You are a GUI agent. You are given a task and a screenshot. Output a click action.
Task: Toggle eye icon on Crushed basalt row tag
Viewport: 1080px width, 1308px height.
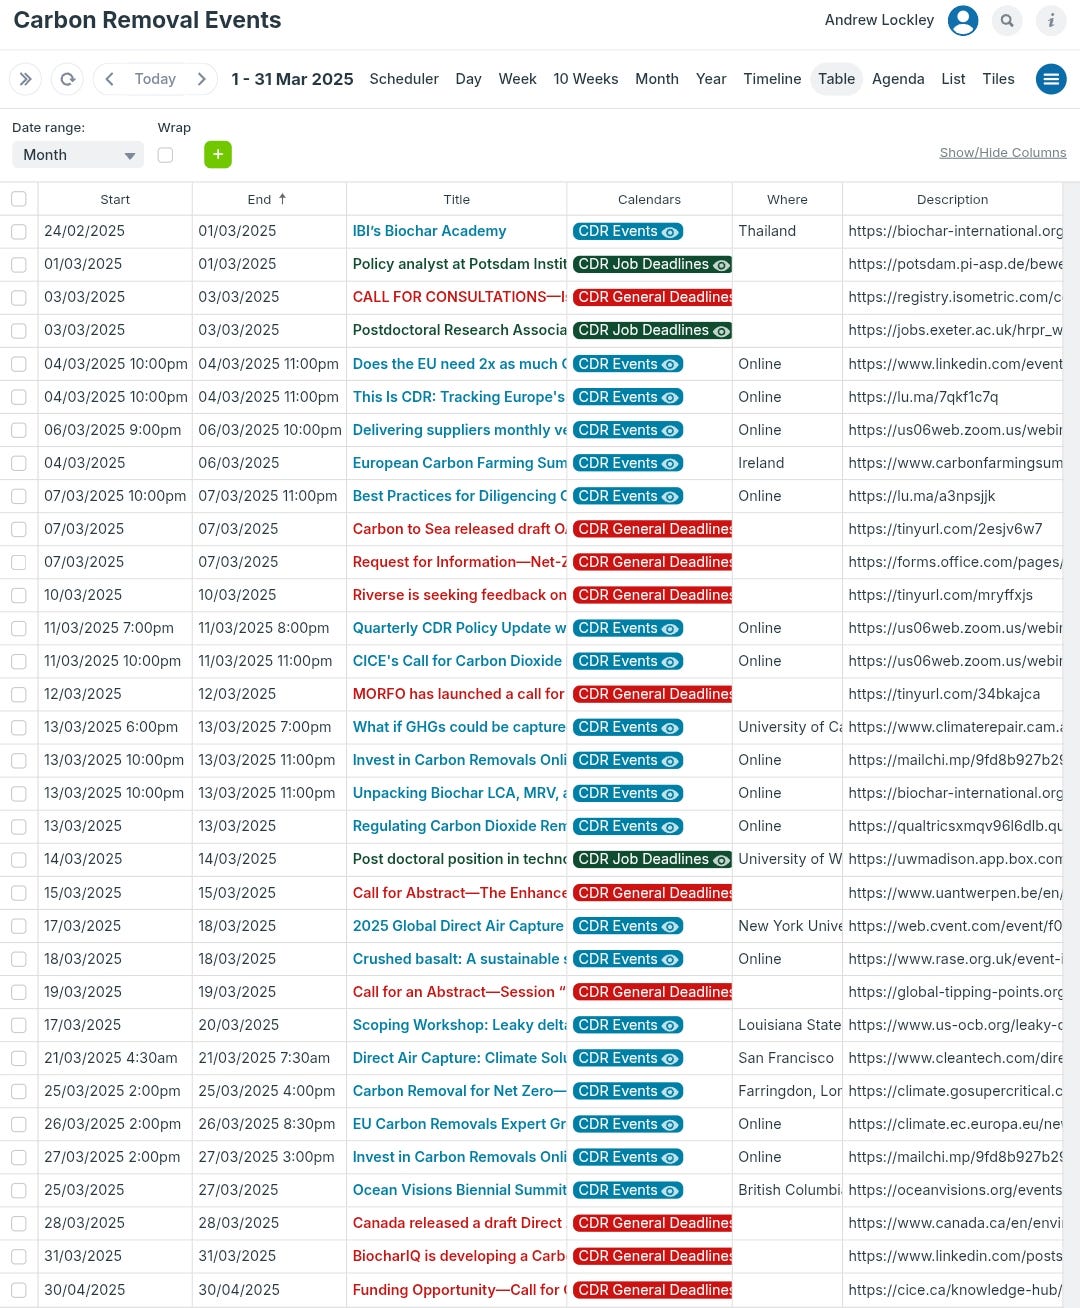(671, 959)
